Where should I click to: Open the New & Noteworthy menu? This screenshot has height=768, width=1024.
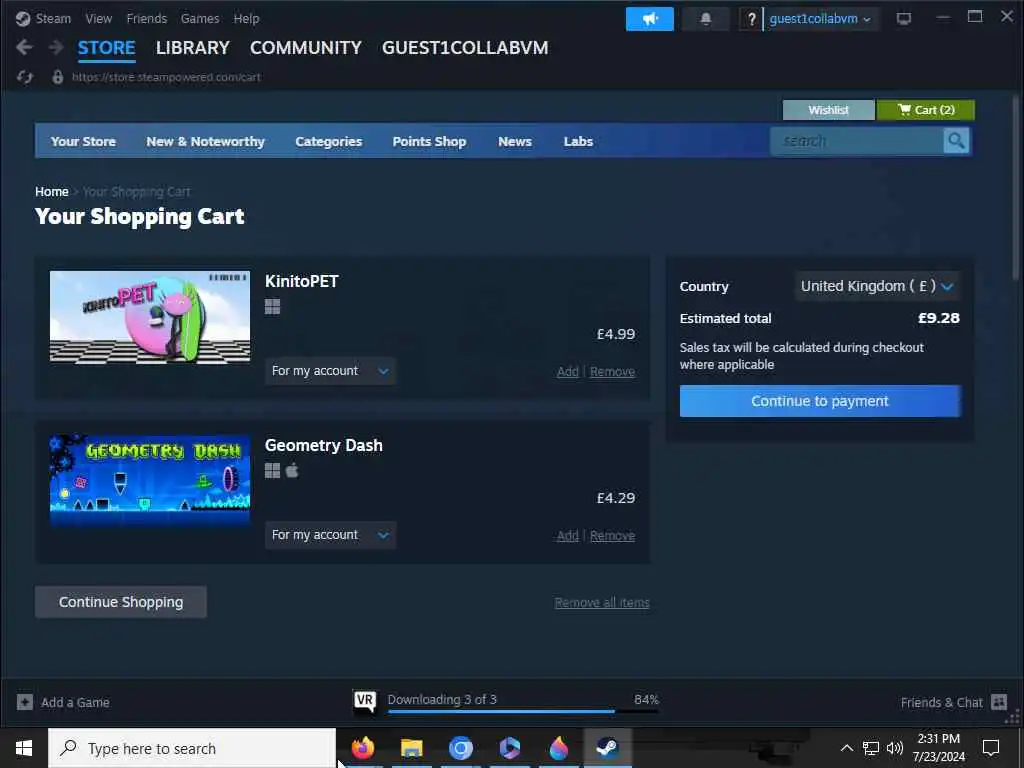(205, 142)
